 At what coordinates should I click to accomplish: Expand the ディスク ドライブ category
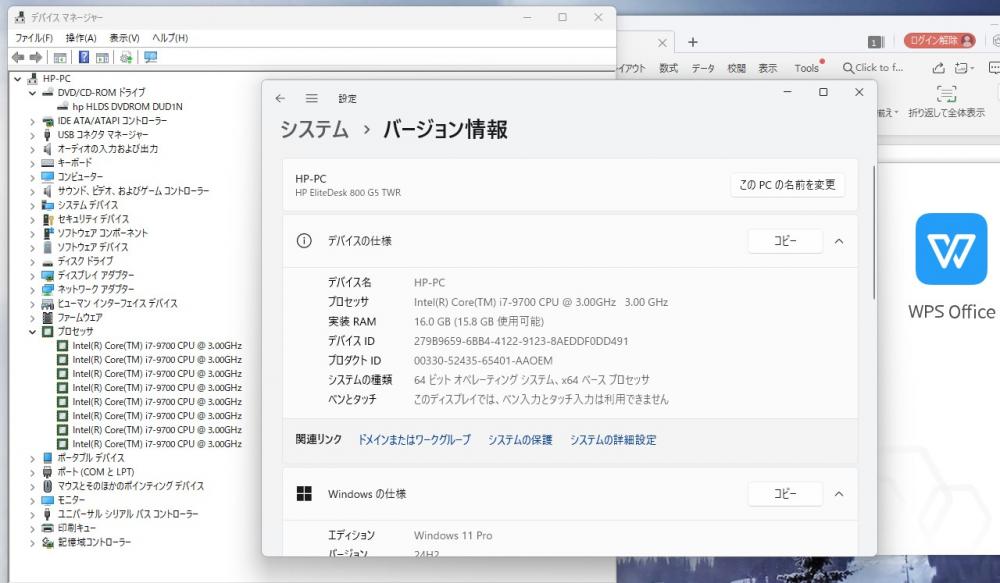tap(32, 262)
